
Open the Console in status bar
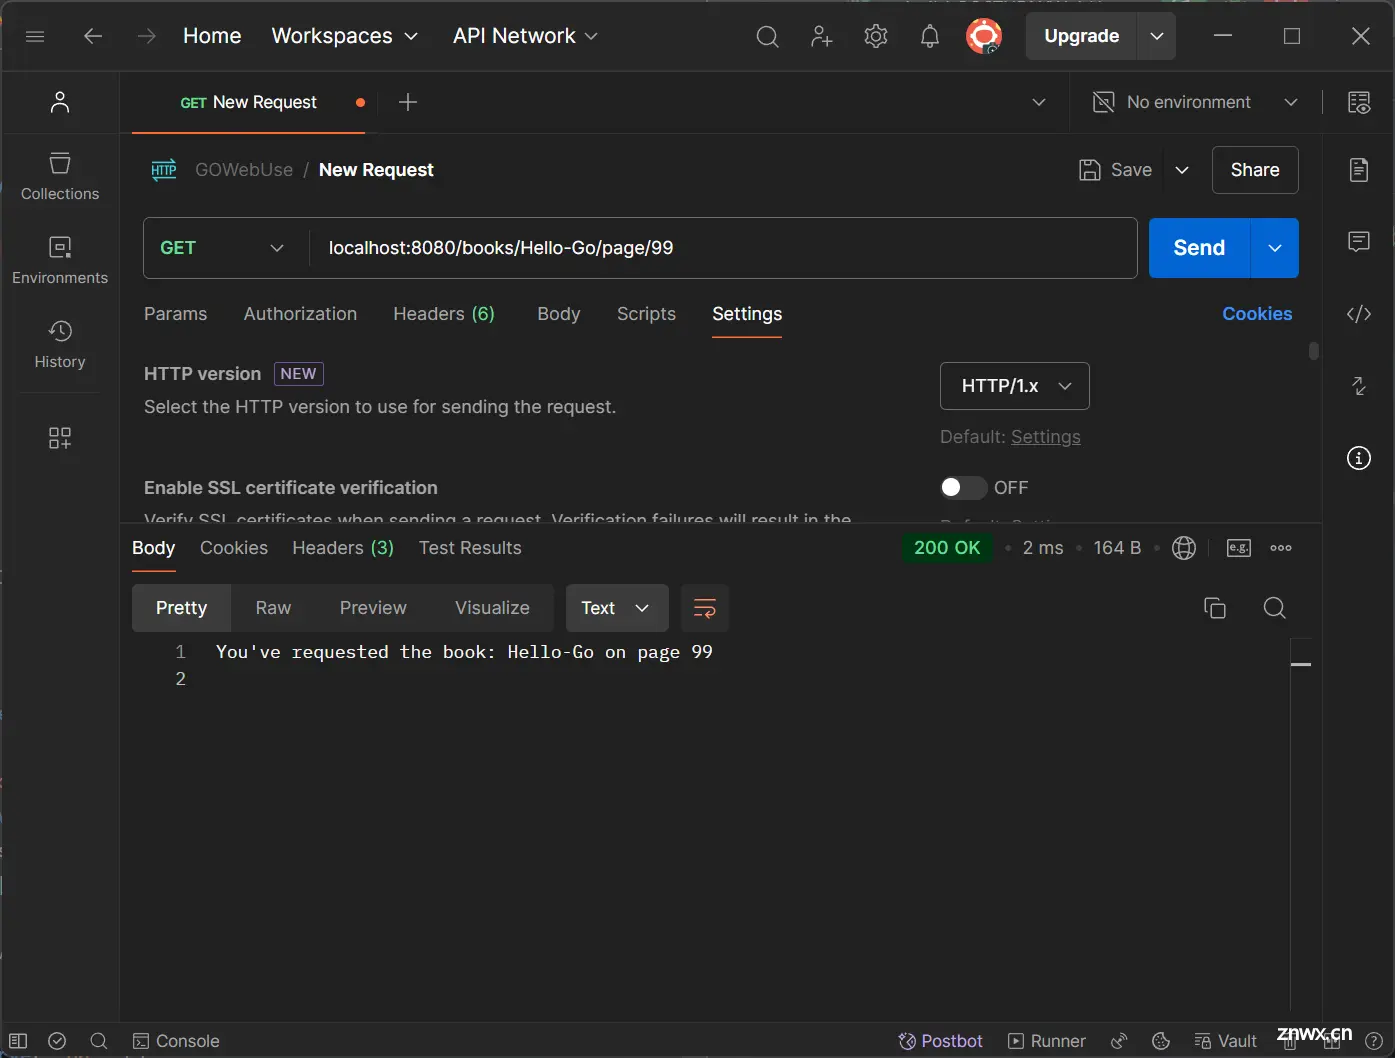[176, 1041]
